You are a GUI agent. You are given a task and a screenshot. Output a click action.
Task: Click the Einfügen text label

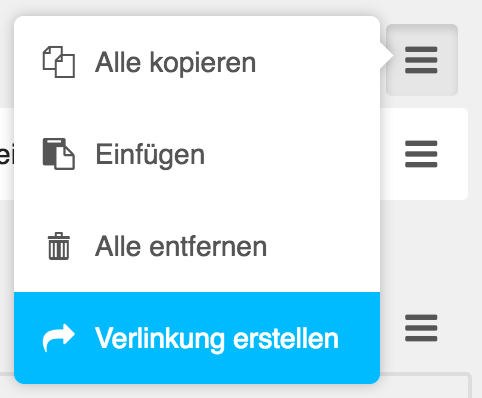150,155
